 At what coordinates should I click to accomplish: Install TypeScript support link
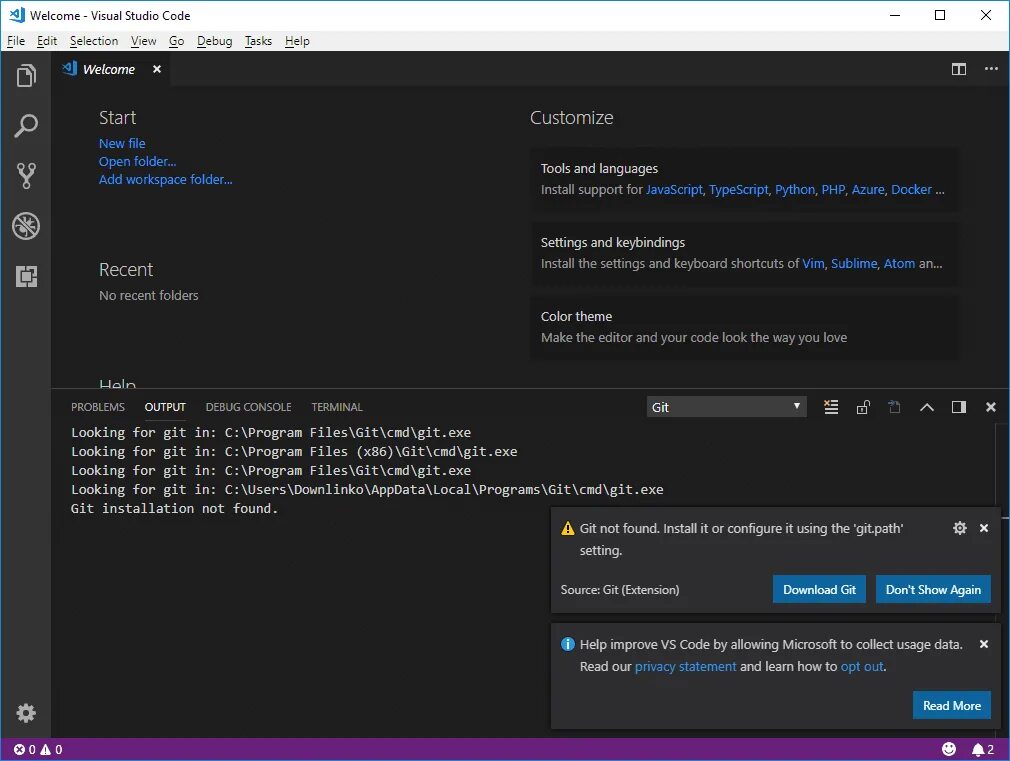[738, 189]
